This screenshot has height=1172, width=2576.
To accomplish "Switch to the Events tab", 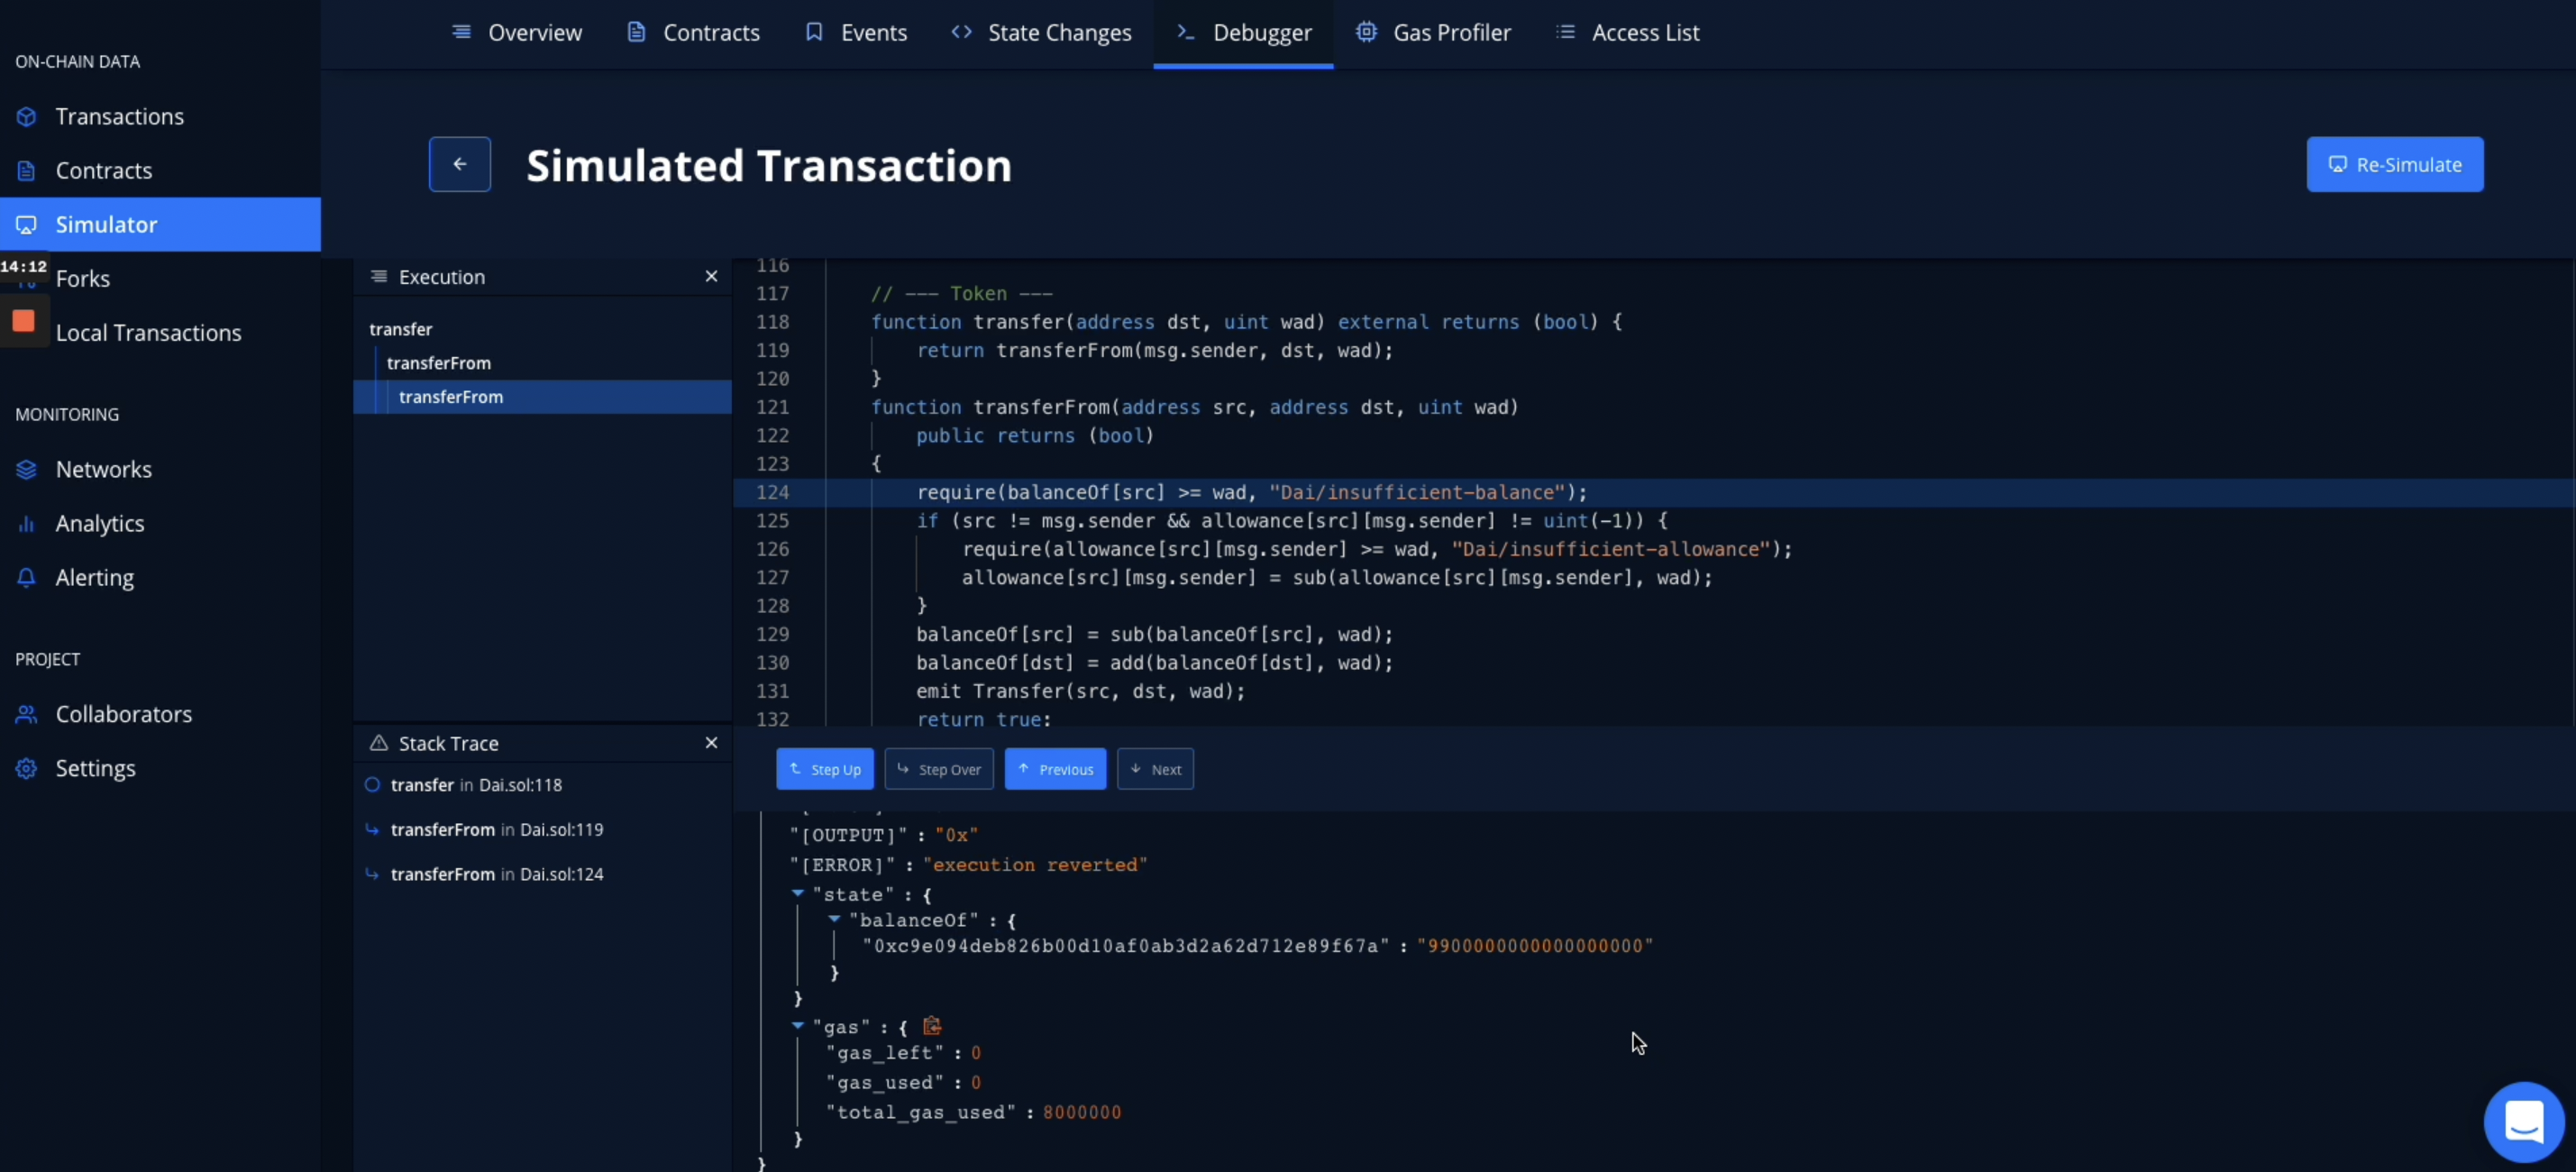I will 856,32.
